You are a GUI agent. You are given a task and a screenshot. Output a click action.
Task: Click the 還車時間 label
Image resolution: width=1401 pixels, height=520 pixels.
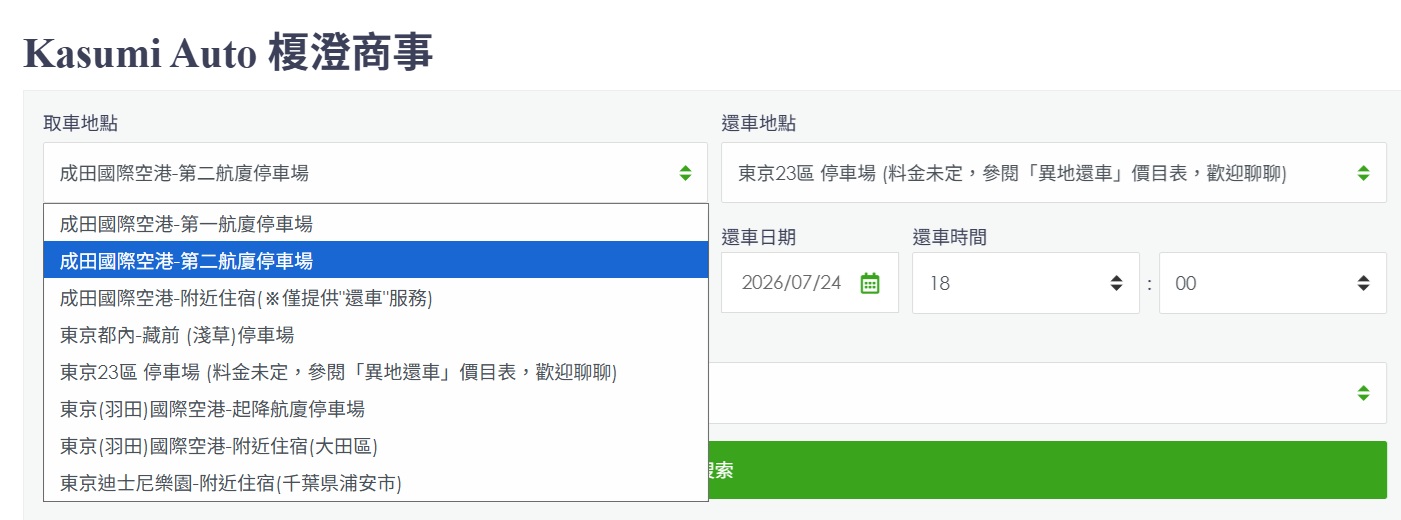[949, 237]
